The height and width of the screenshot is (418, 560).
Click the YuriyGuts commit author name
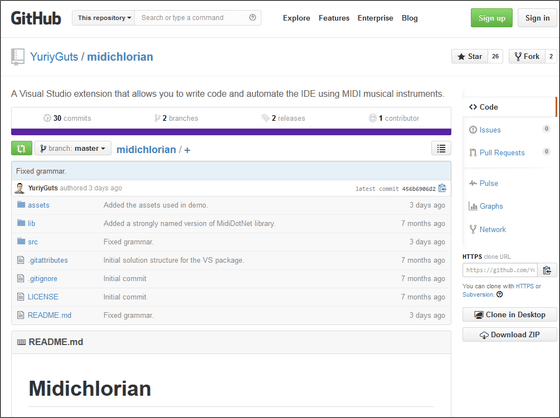pos(43,188)
